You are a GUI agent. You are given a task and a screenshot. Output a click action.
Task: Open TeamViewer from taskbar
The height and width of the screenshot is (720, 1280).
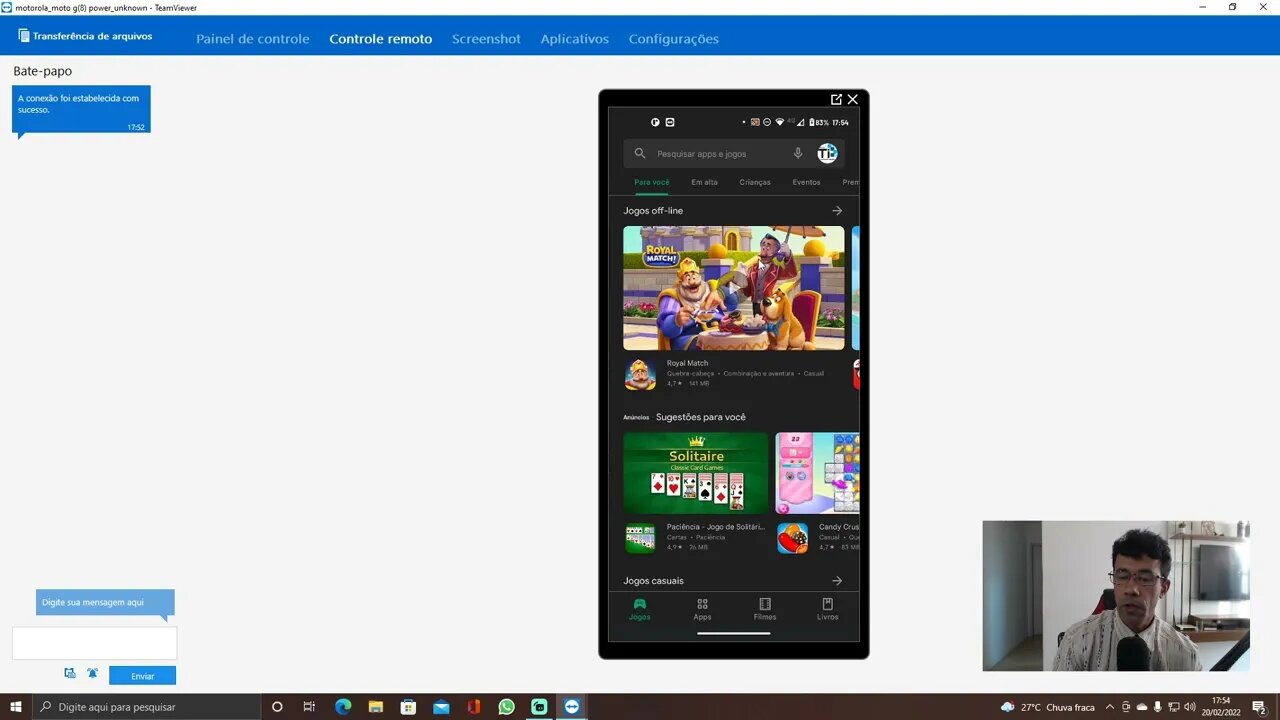point(572,707)
